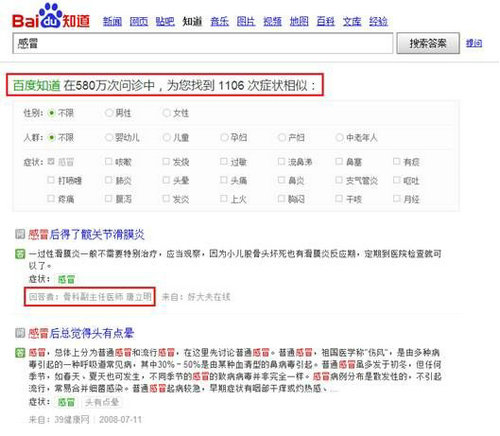Open the 音乐 navigation link

(x=220, y=22)
